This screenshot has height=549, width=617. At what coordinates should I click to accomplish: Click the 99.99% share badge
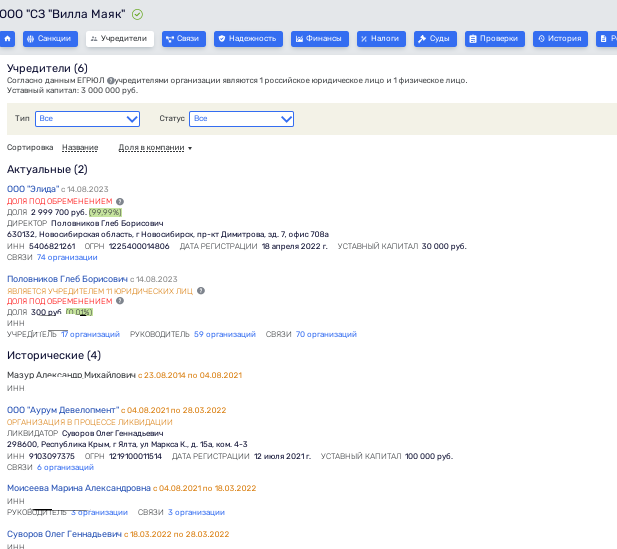pyautogui.click(x=105, y=213)
